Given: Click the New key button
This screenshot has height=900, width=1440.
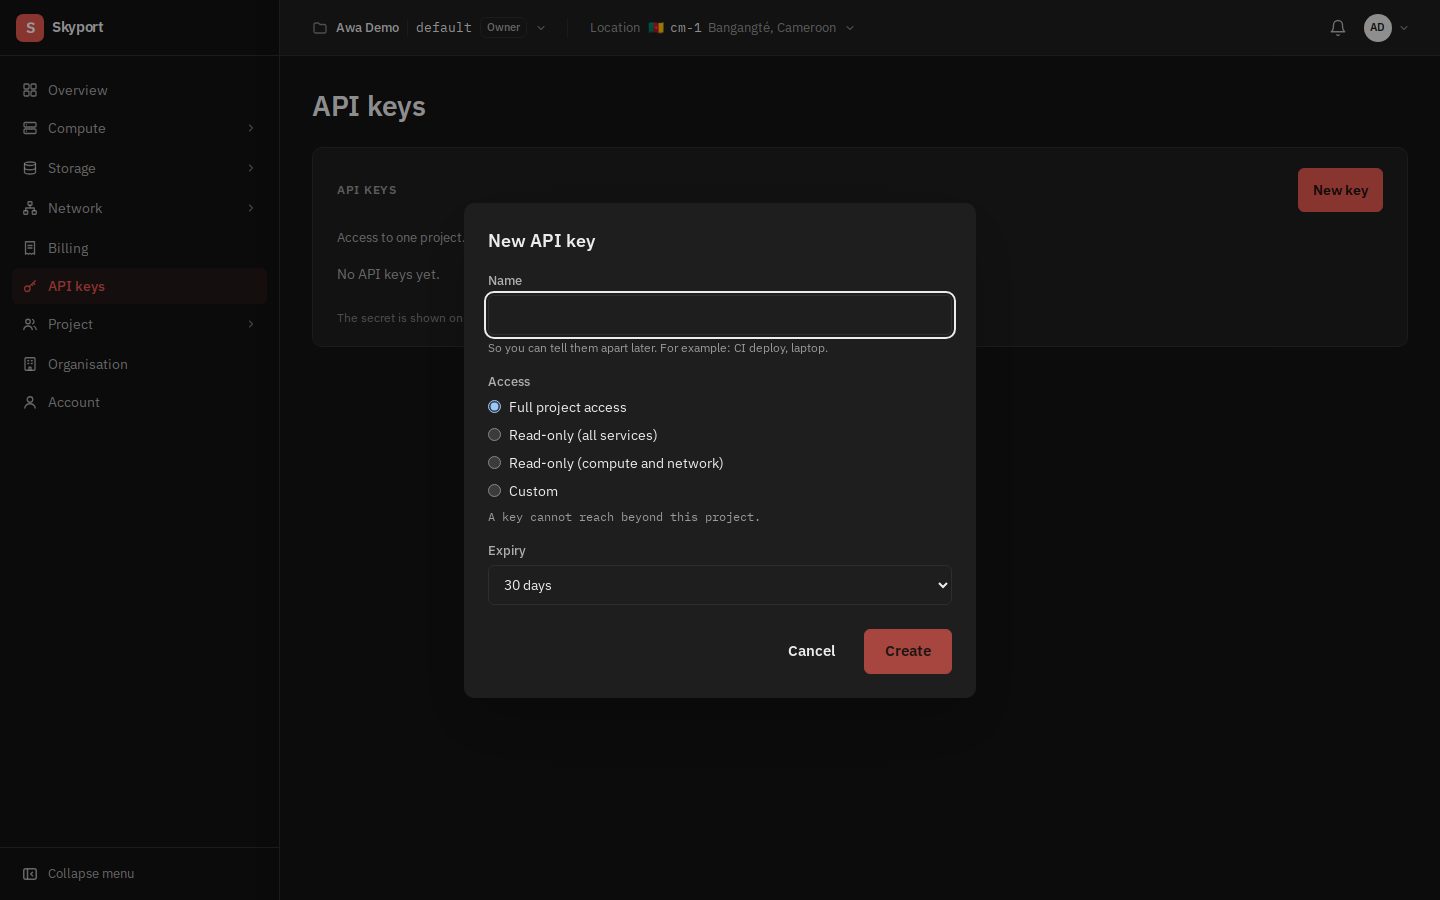Looking at the screenshot, I should tap(1340, 190).
